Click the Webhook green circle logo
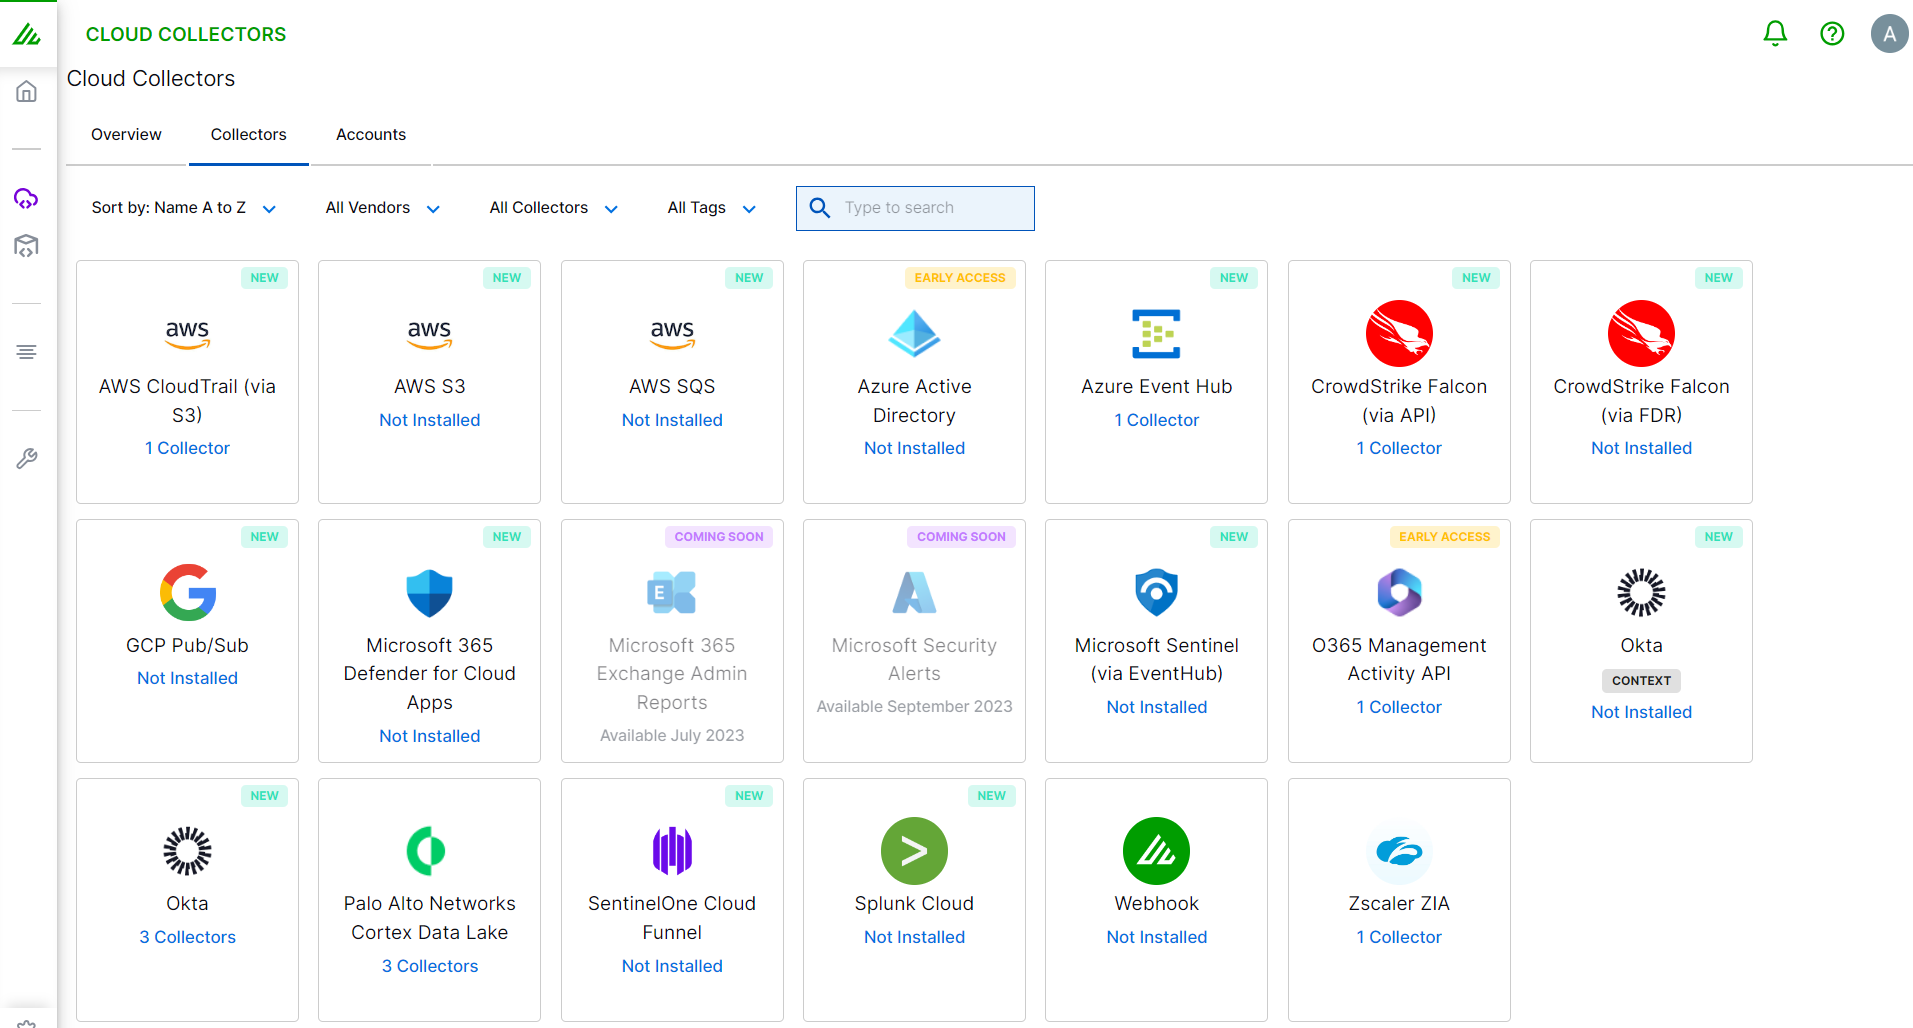The height and width of the screenshot is (1028, 1913). coord(1156,851)
